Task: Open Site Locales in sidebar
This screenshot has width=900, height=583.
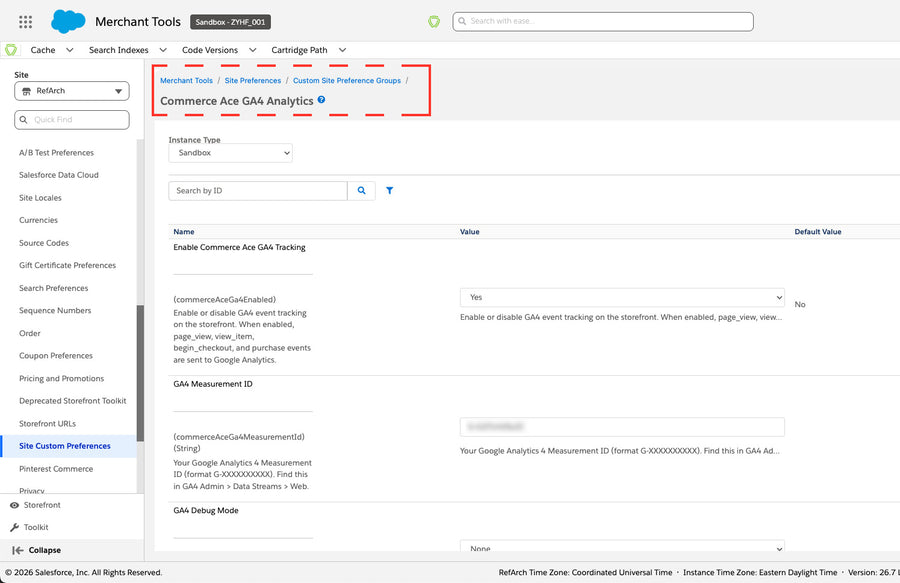Action: 40,198
